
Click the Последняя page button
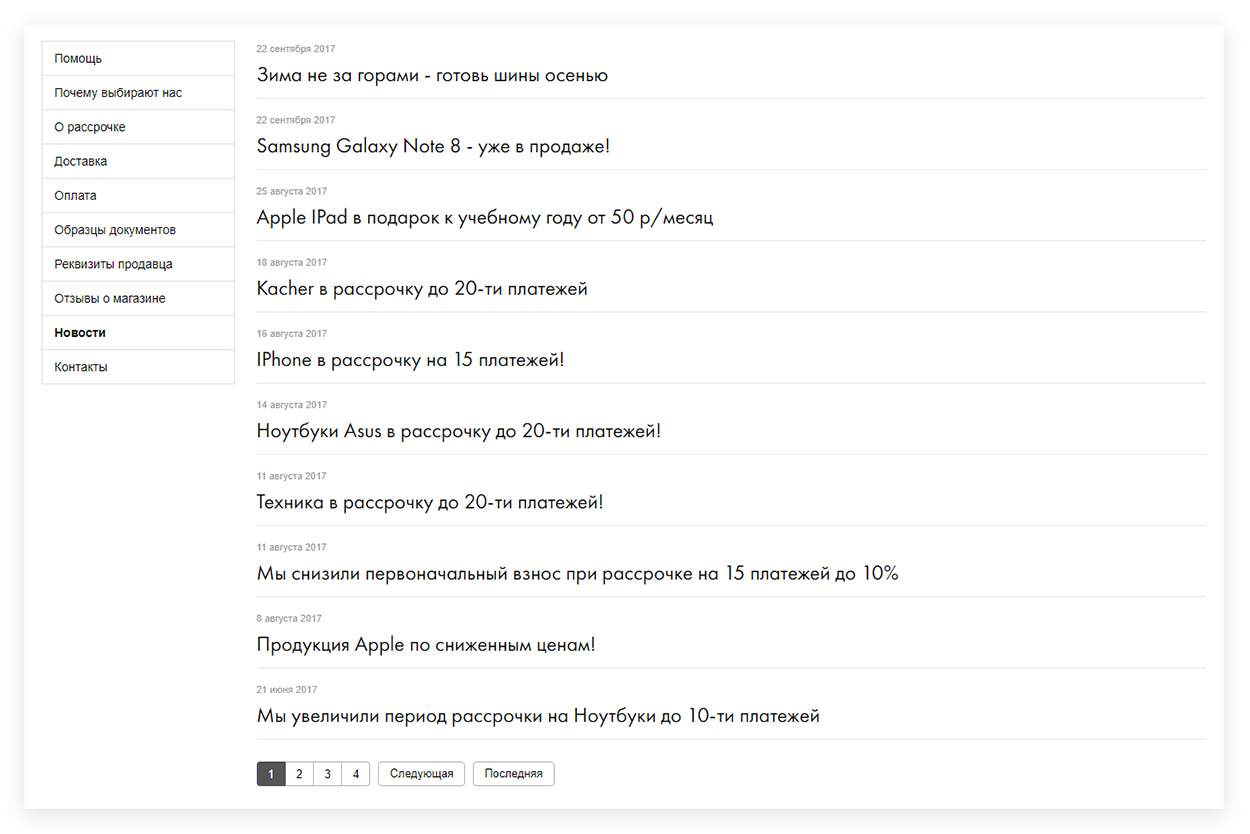[x=513, y=774]
